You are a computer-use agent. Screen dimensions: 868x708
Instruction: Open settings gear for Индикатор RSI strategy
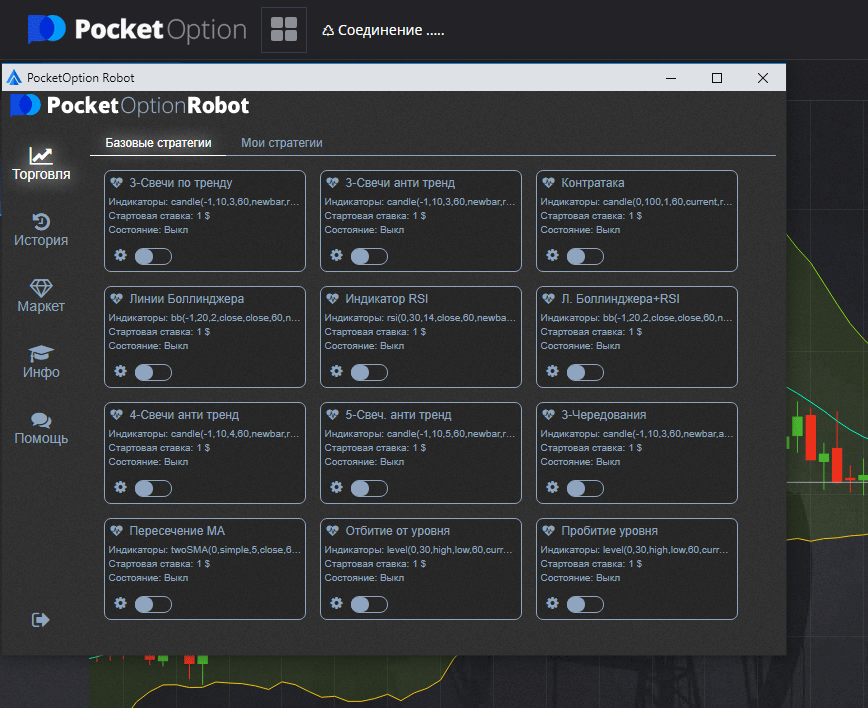click(337, 371)
